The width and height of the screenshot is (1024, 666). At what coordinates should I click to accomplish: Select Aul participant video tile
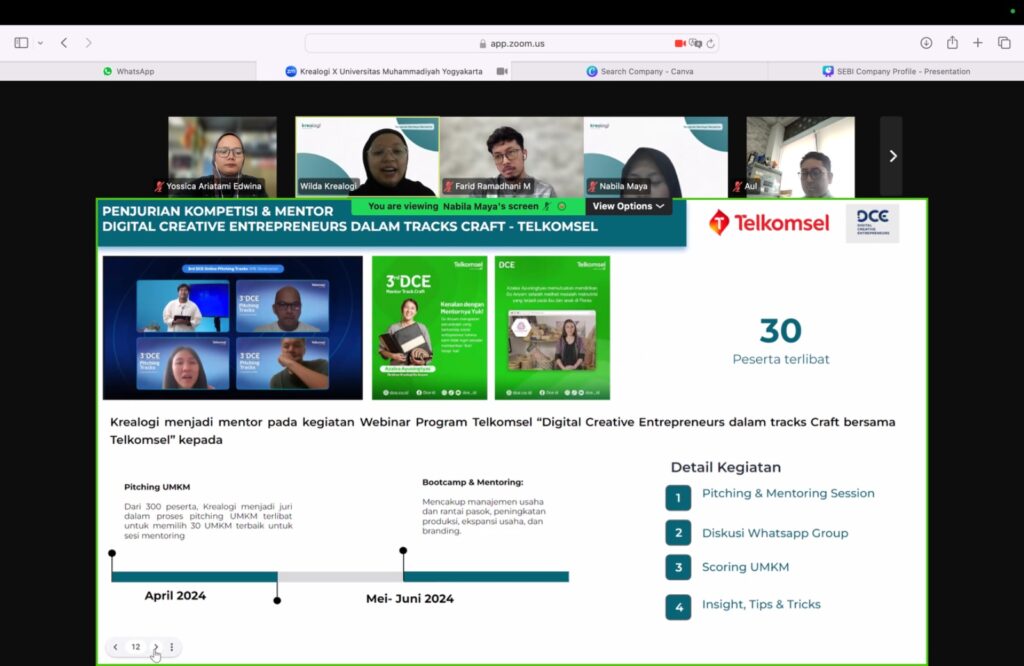tap(800, 157)
